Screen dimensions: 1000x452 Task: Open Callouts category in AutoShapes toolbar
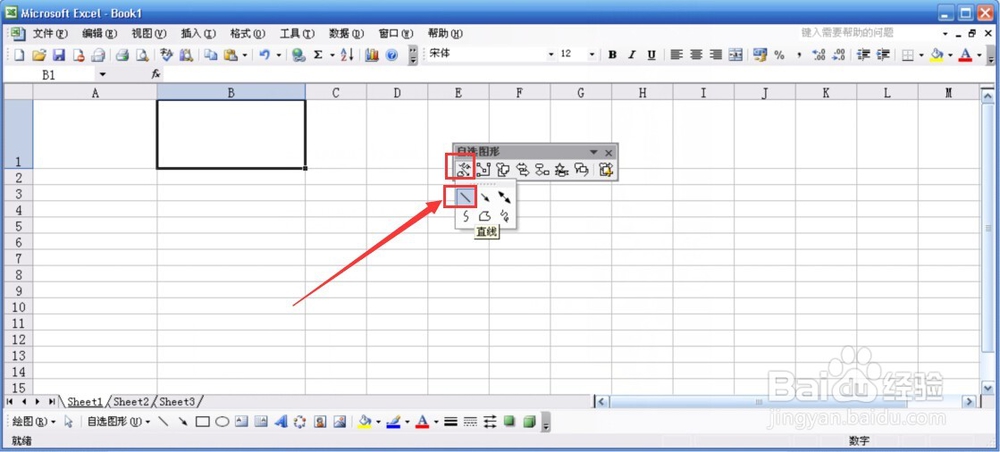click(x=582, y=170)
